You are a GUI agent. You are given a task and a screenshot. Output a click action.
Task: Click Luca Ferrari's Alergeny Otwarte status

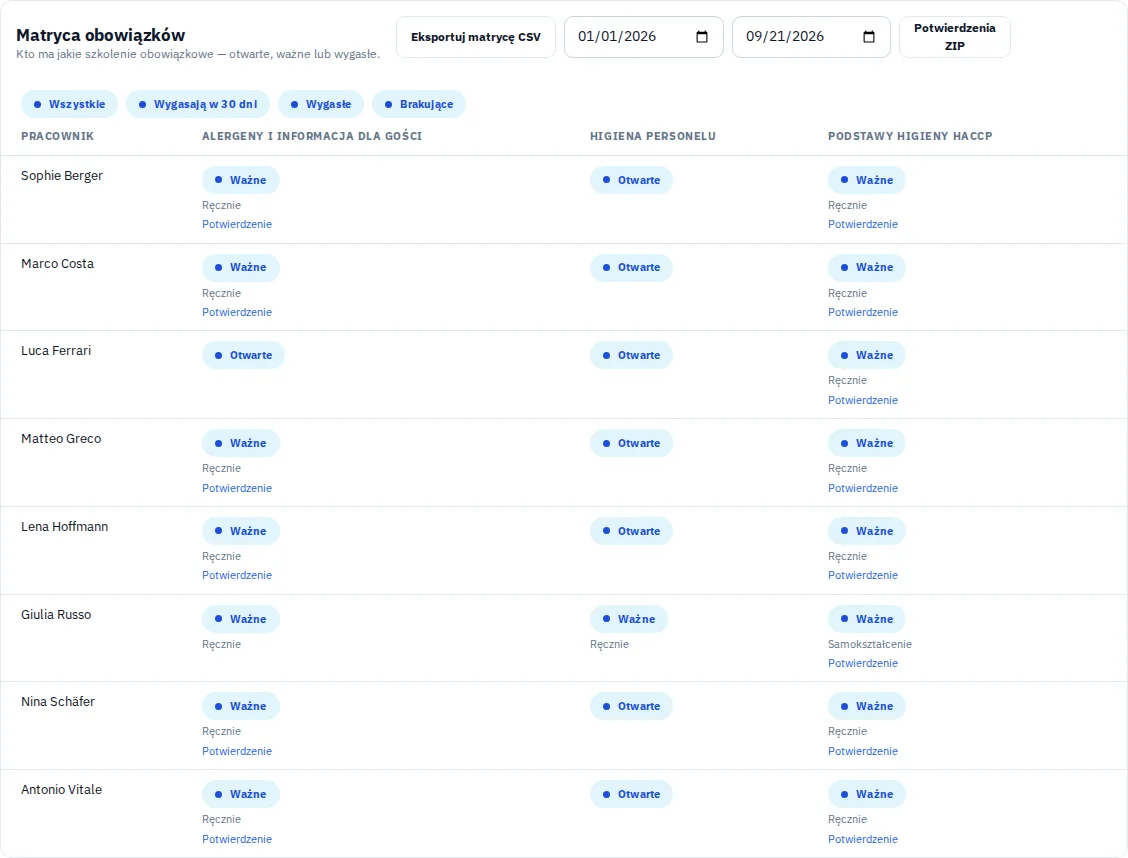[243, 355]
